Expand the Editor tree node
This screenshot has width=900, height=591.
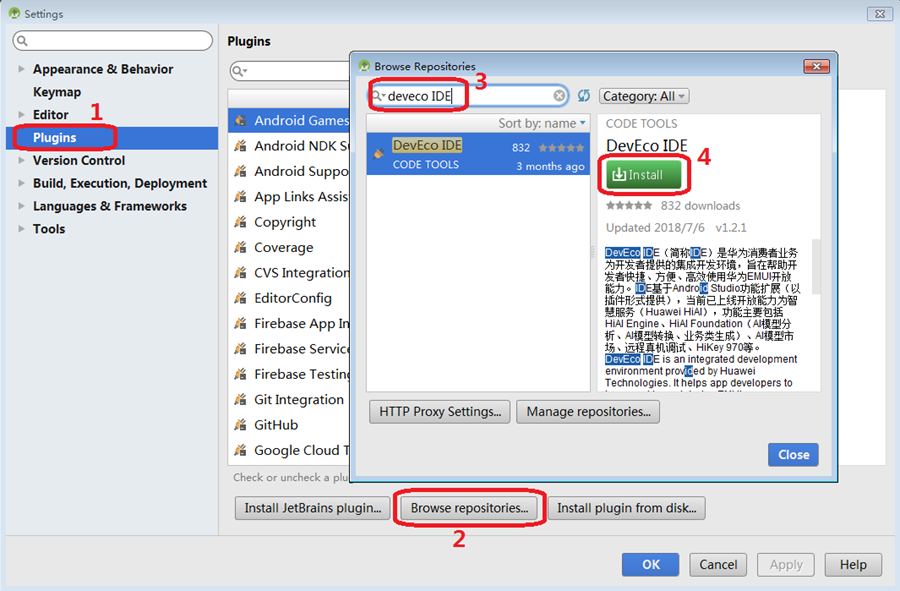[22, 115]
